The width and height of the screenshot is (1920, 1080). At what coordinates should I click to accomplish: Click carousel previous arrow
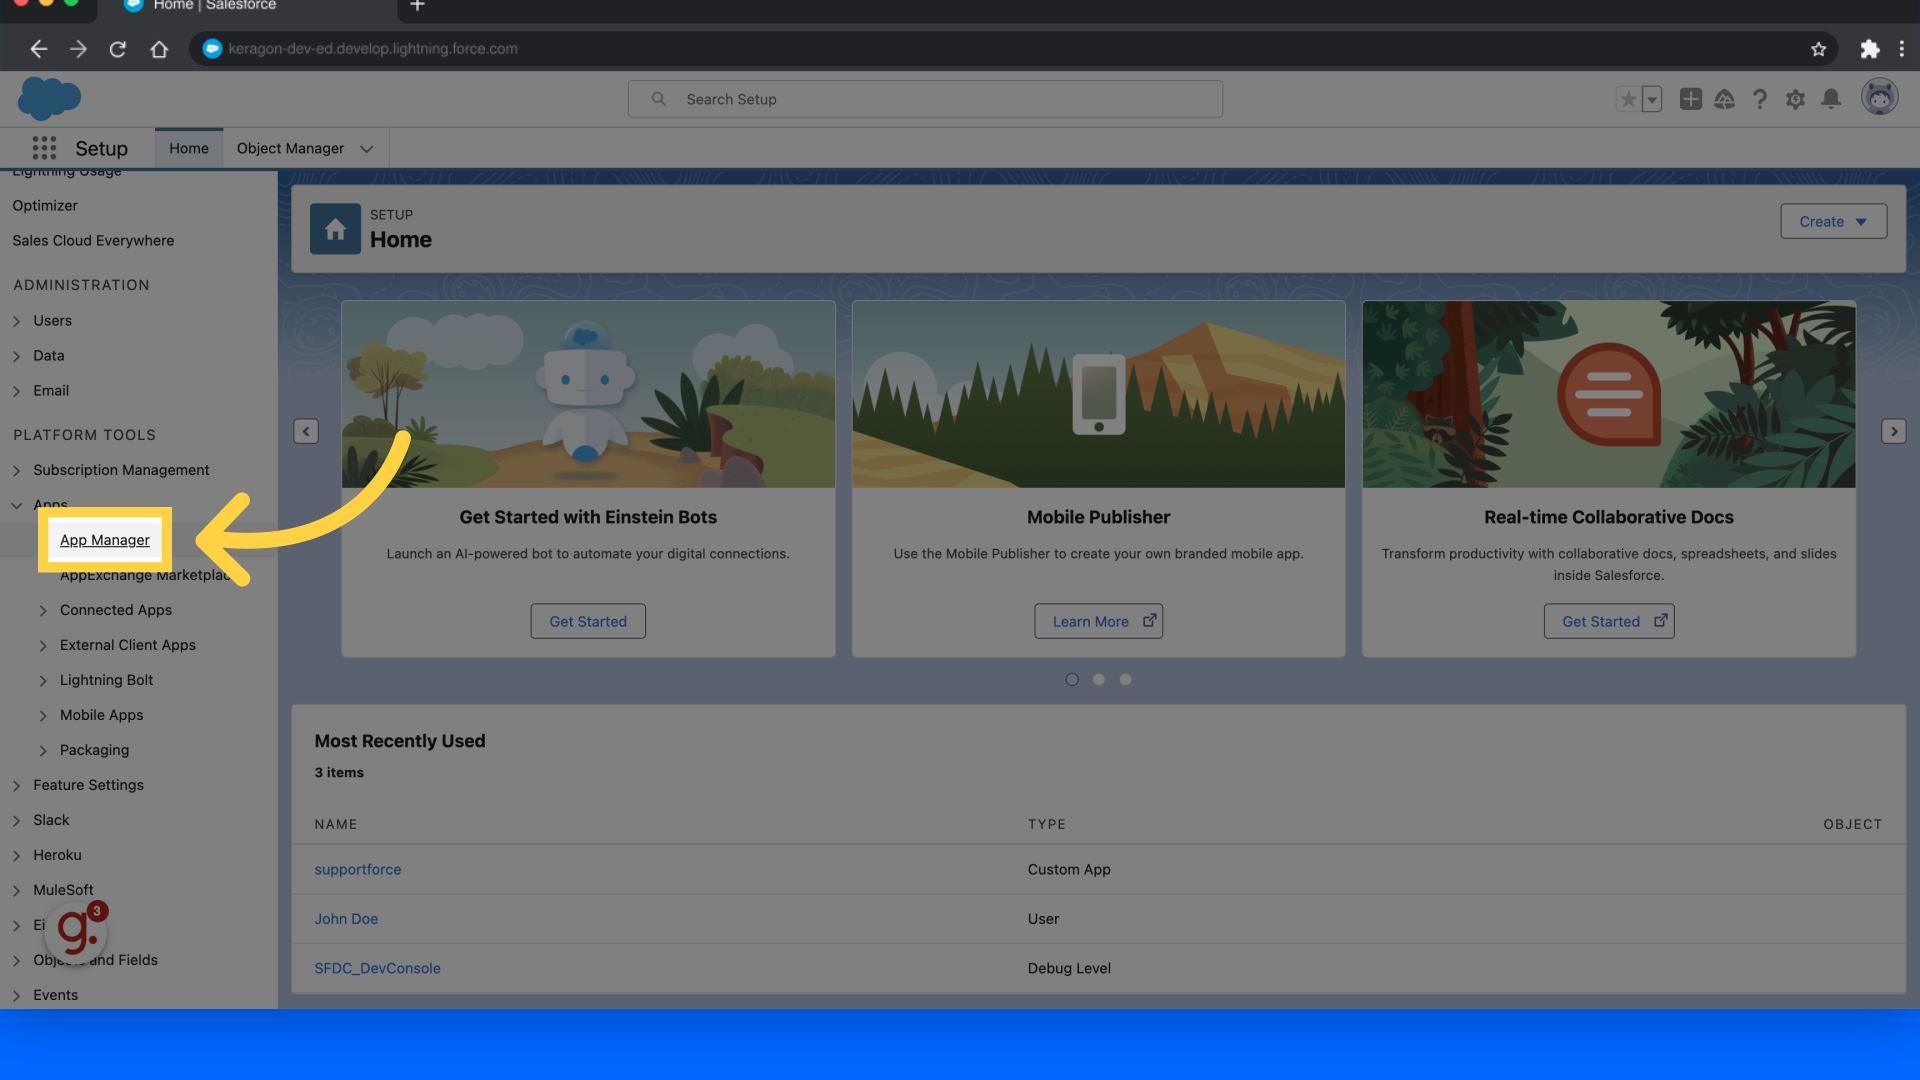(306, 431)
